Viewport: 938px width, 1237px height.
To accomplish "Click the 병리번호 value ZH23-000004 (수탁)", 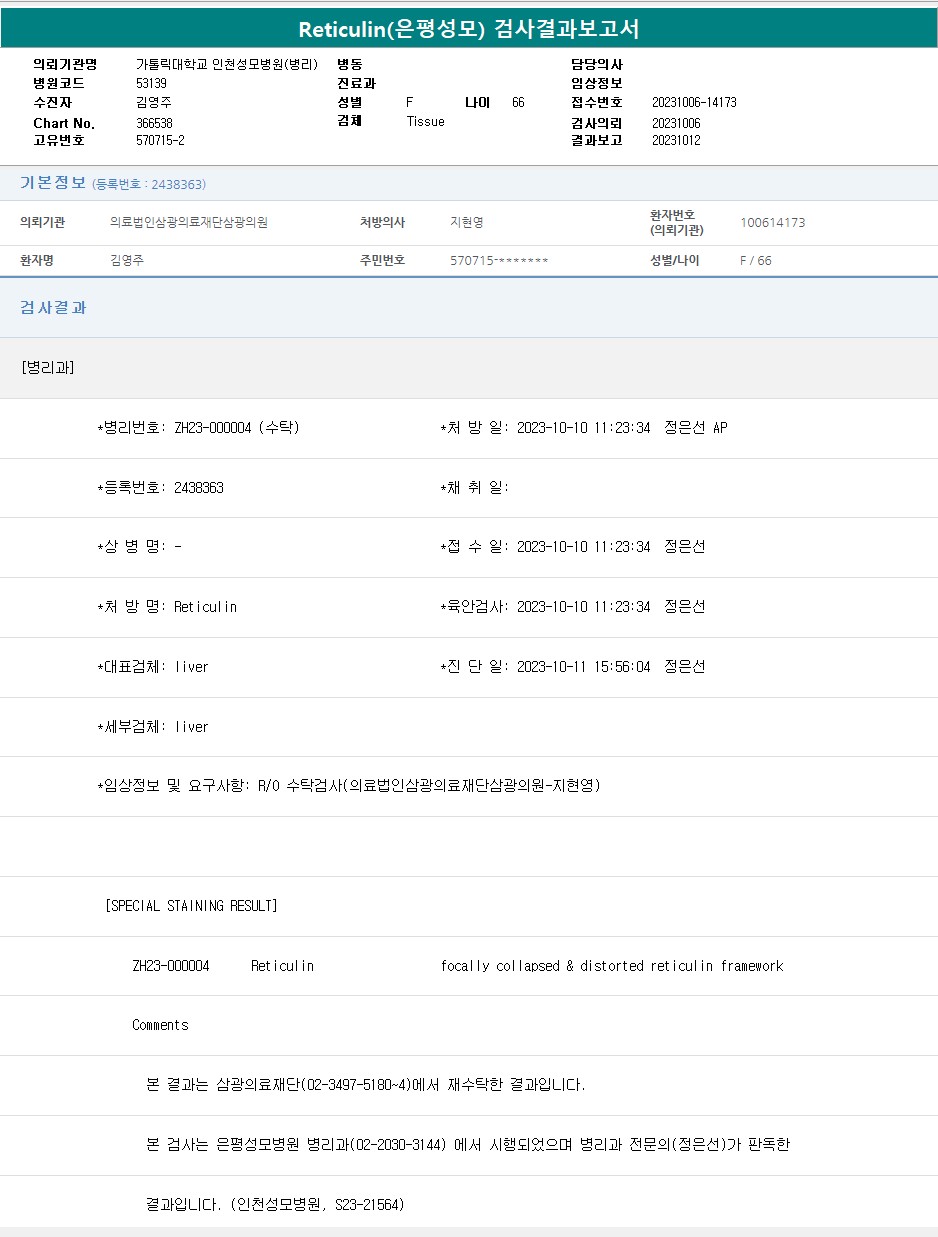I will (x=236, y=428).
